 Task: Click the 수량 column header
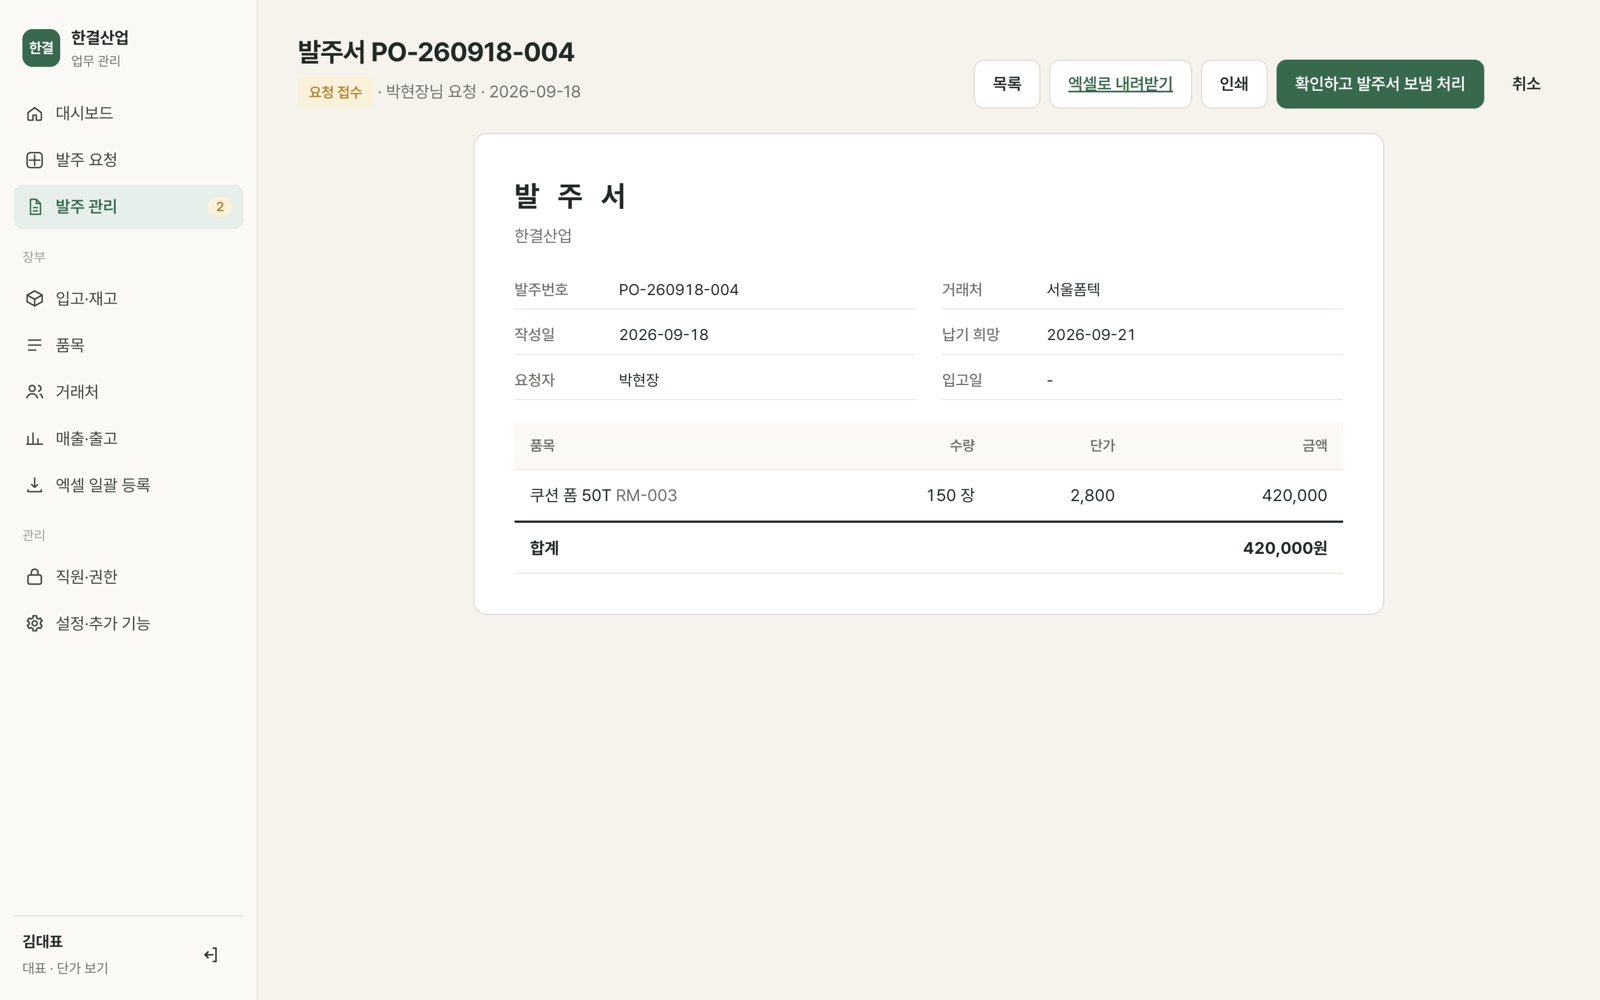click(x=962, y=446)
